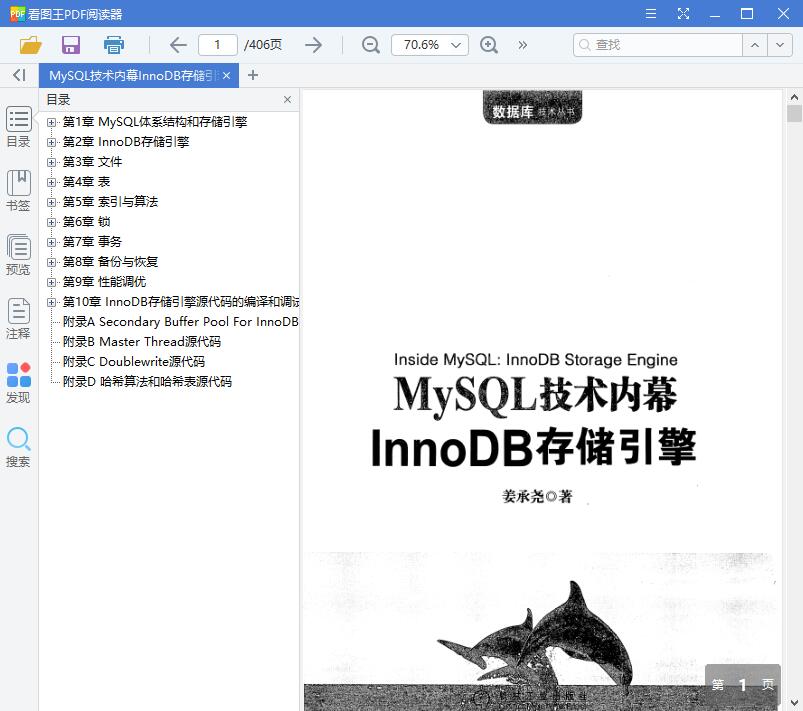
Task: Open the 书签 bookmarks sidebar panel
Action: point(18,191)
